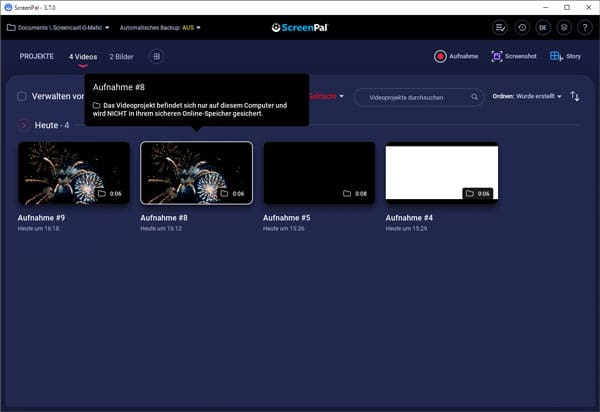
Task: Click the settings icon next to DE
Action: 564,27
